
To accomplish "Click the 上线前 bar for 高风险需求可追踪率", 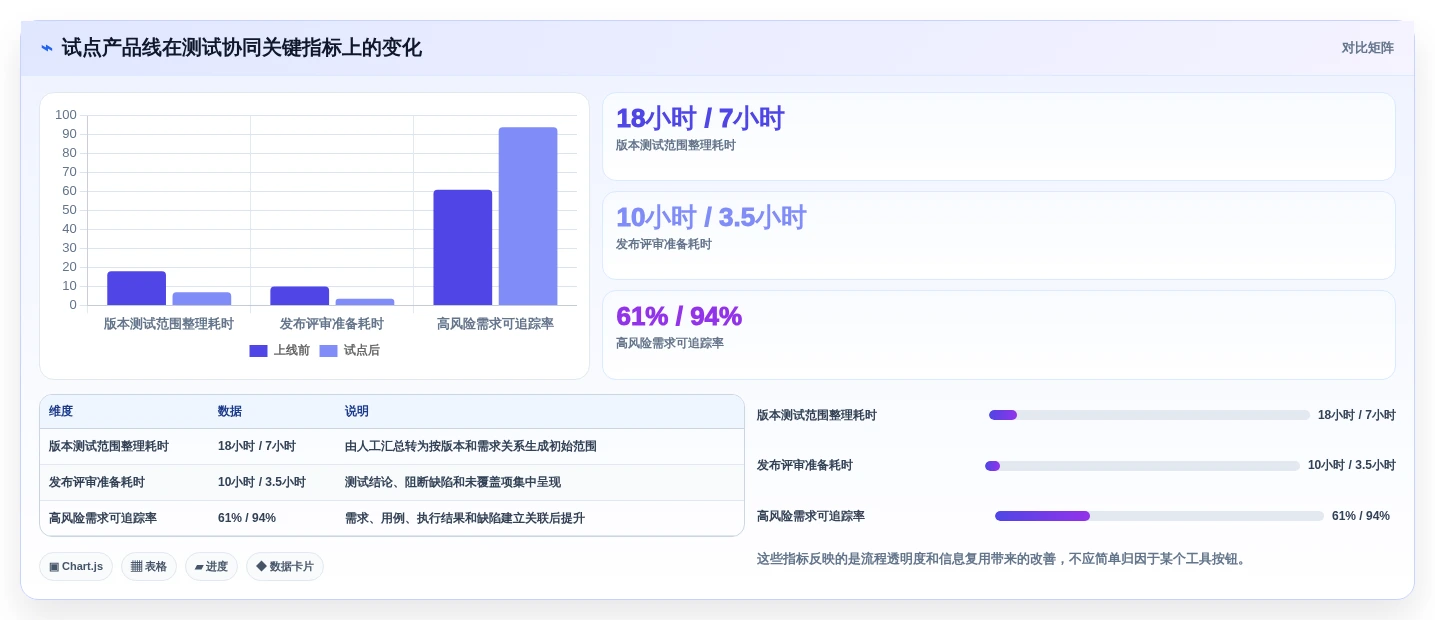I will [462, 247].
